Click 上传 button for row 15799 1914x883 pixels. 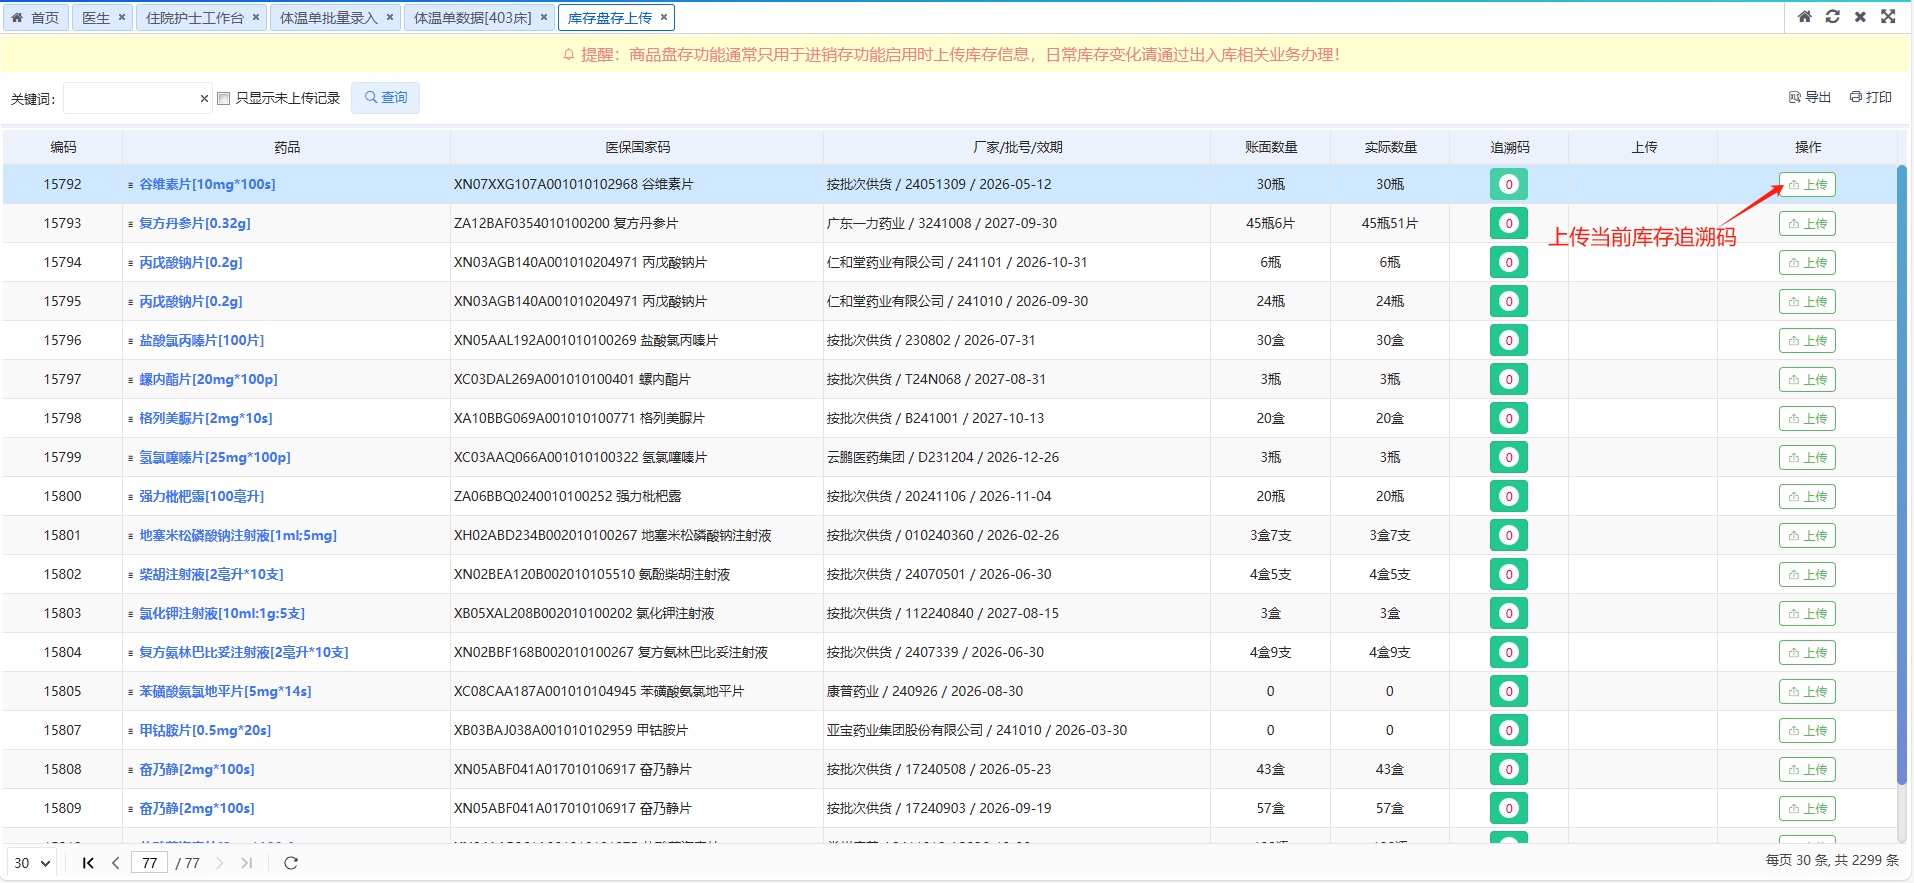1807,458
